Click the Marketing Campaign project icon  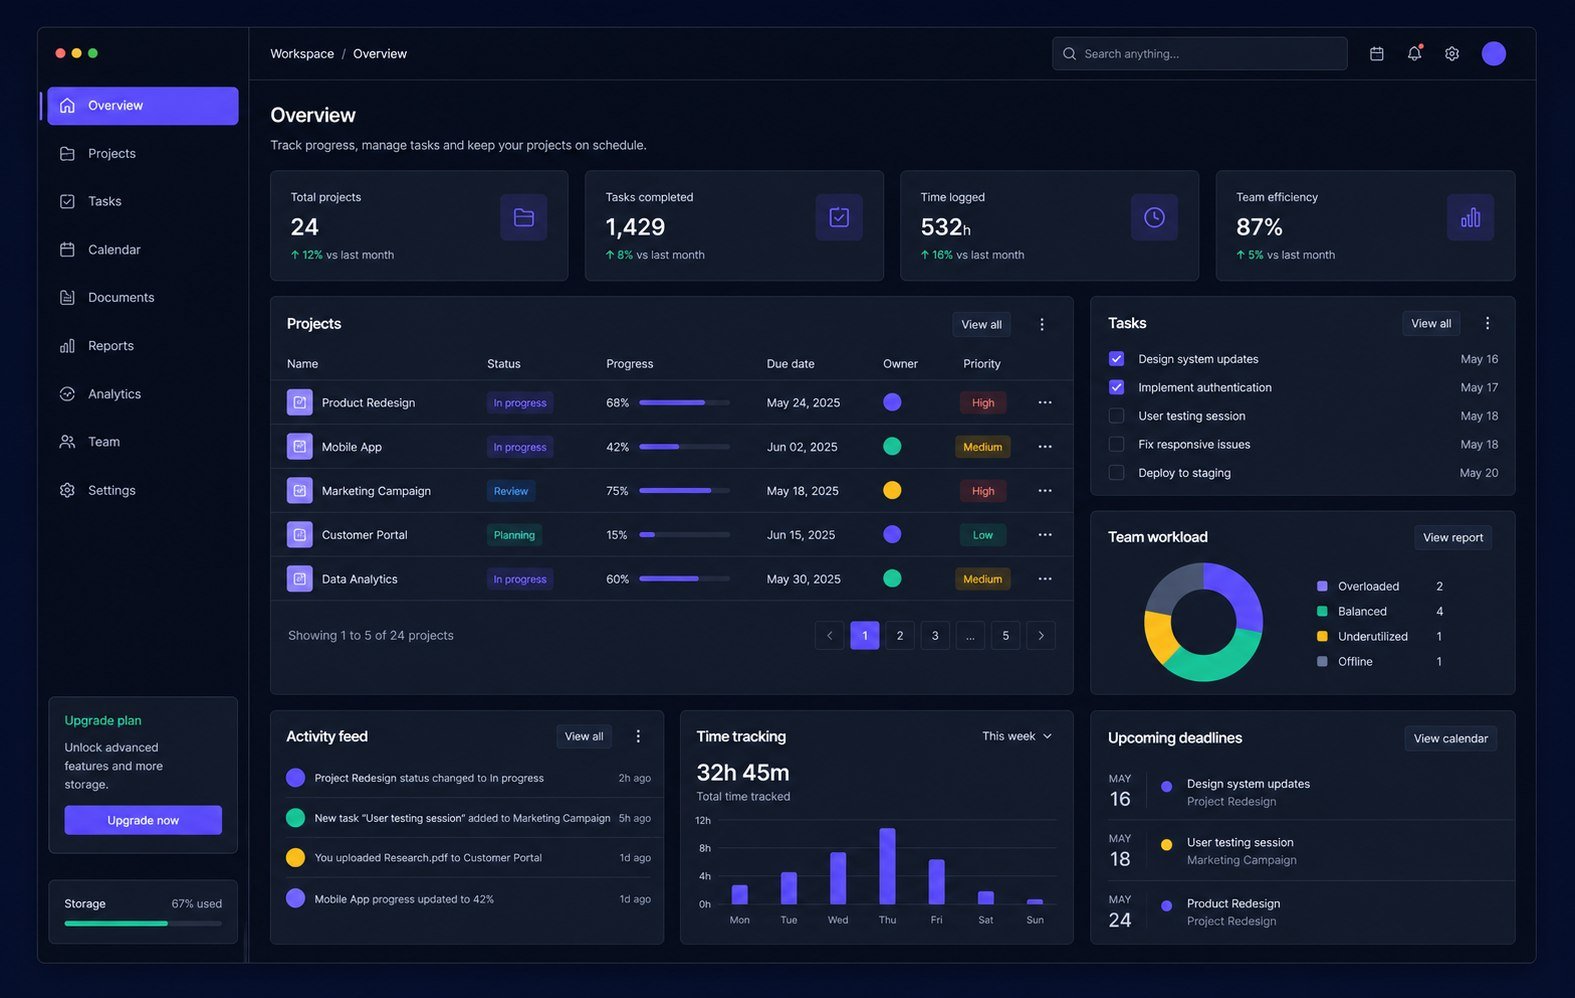click(300, 490)
